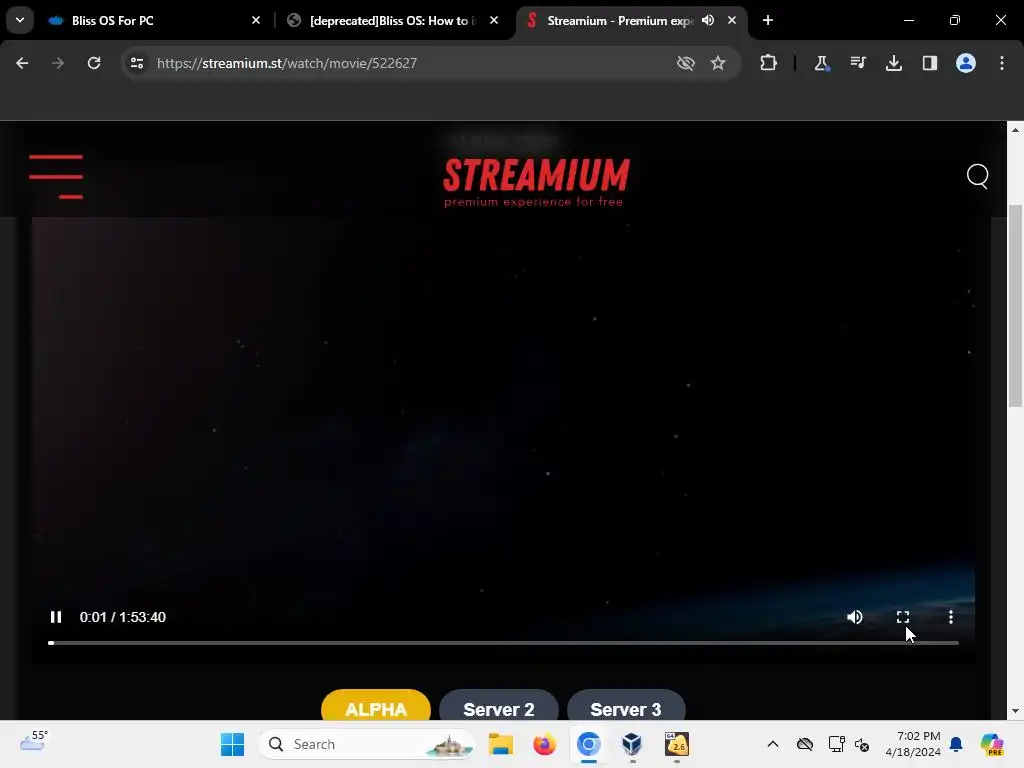The width and height of the screenshot is (1024, 768).
Task: Go back to previous page
Action: click(22, 63)
